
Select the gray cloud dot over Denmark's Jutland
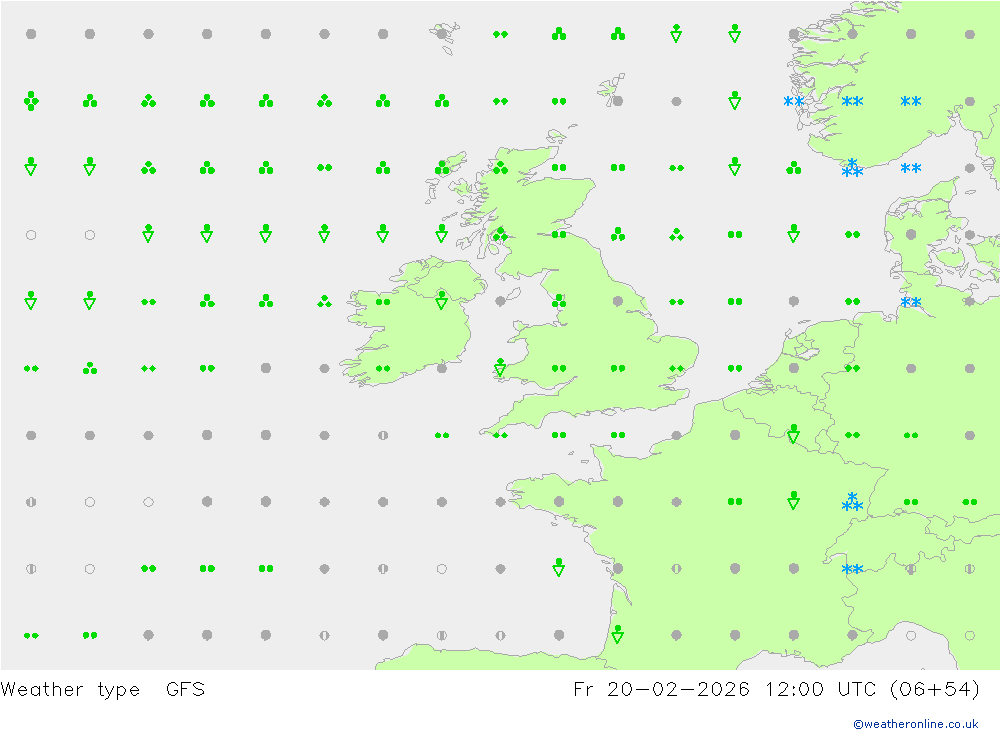911,235
